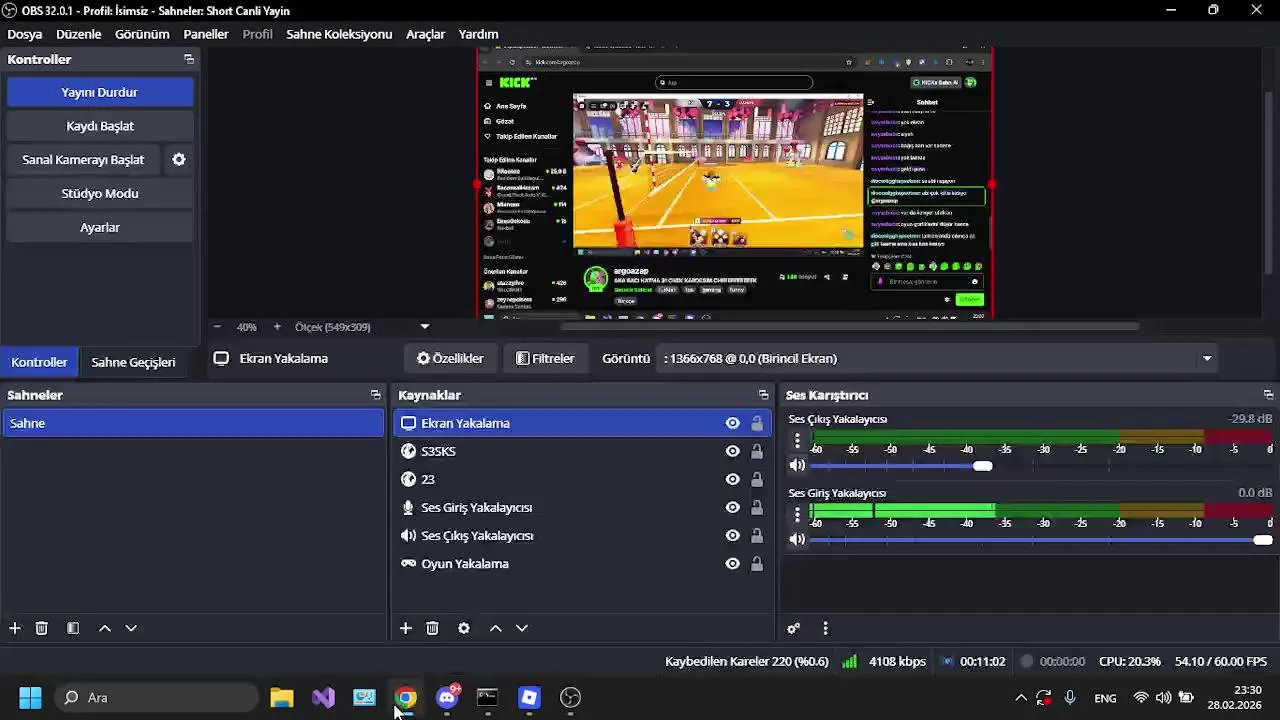Open the Düzenle menu

tap(79, 34)
